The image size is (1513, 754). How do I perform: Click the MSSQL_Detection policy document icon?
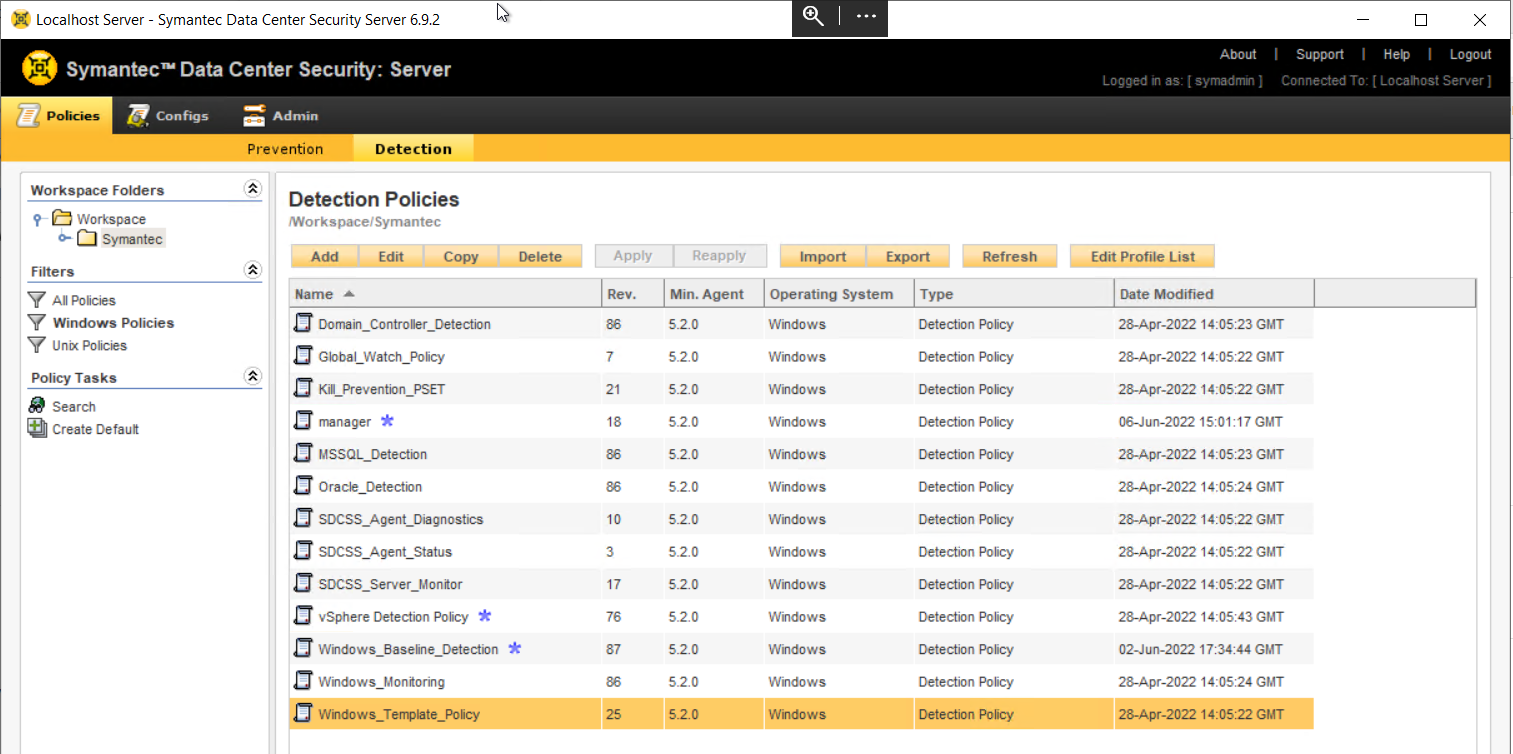pos(303,453)
